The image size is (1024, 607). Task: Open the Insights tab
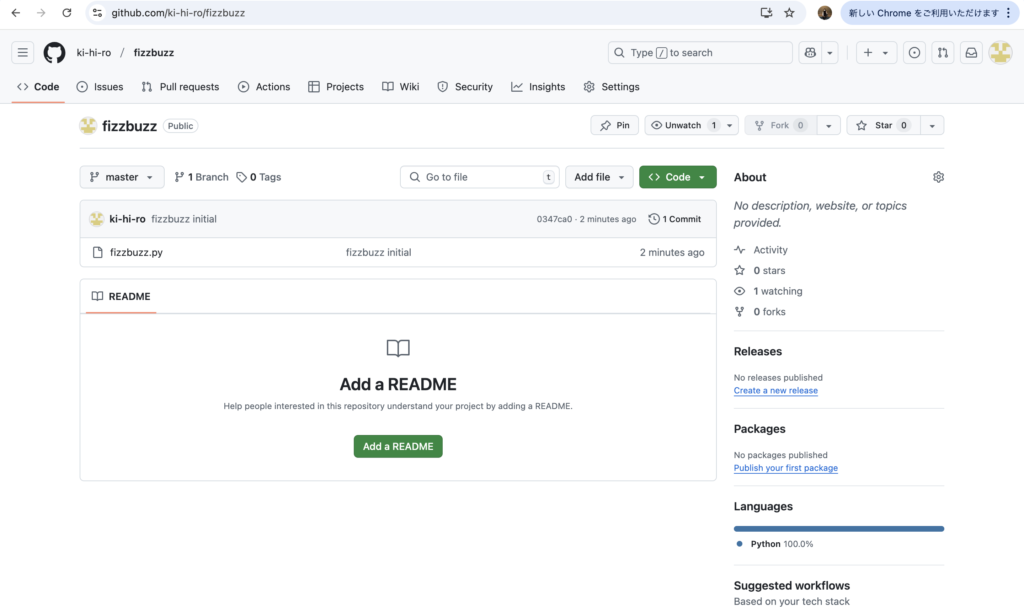coord(538,87)
